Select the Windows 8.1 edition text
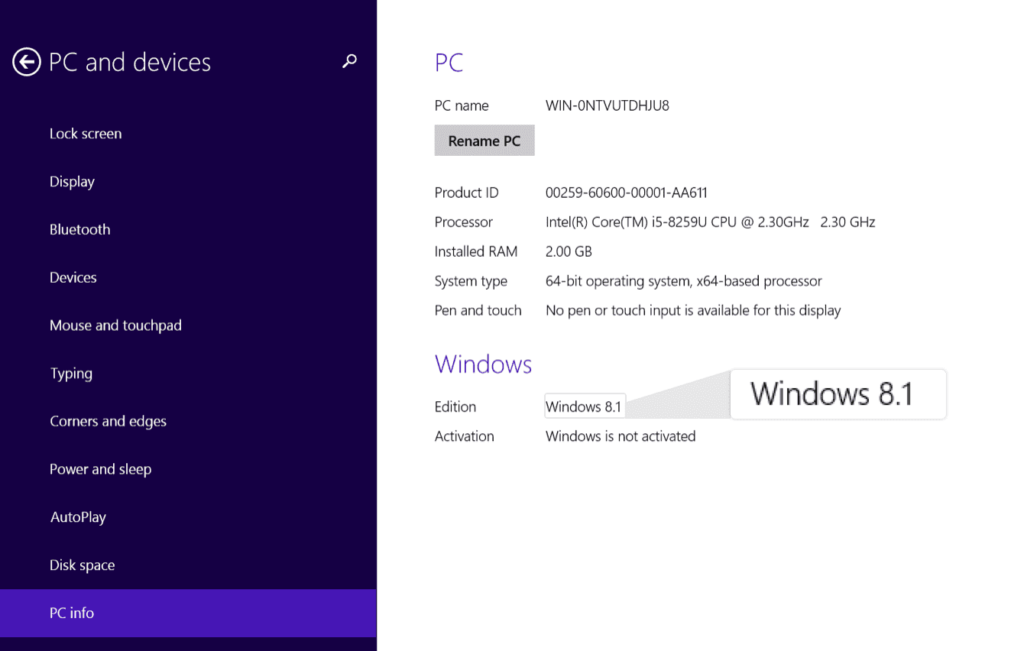The height and width of the screenshot is (651, 1024). tap(583, 406)
